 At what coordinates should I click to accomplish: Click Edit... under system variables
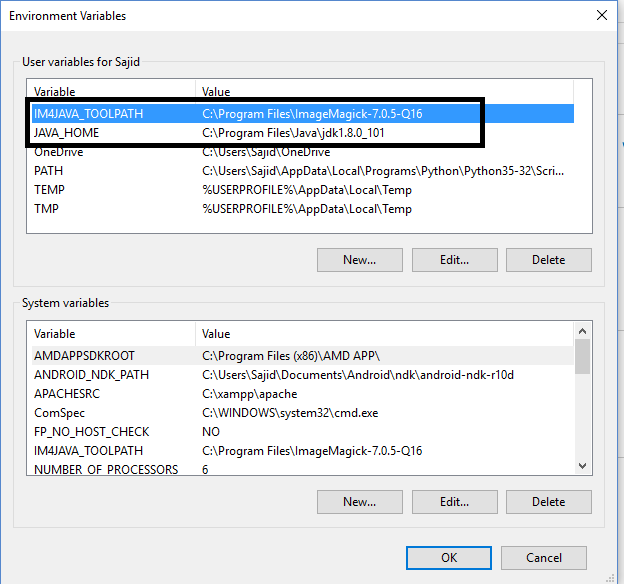[x=454, y=502]
